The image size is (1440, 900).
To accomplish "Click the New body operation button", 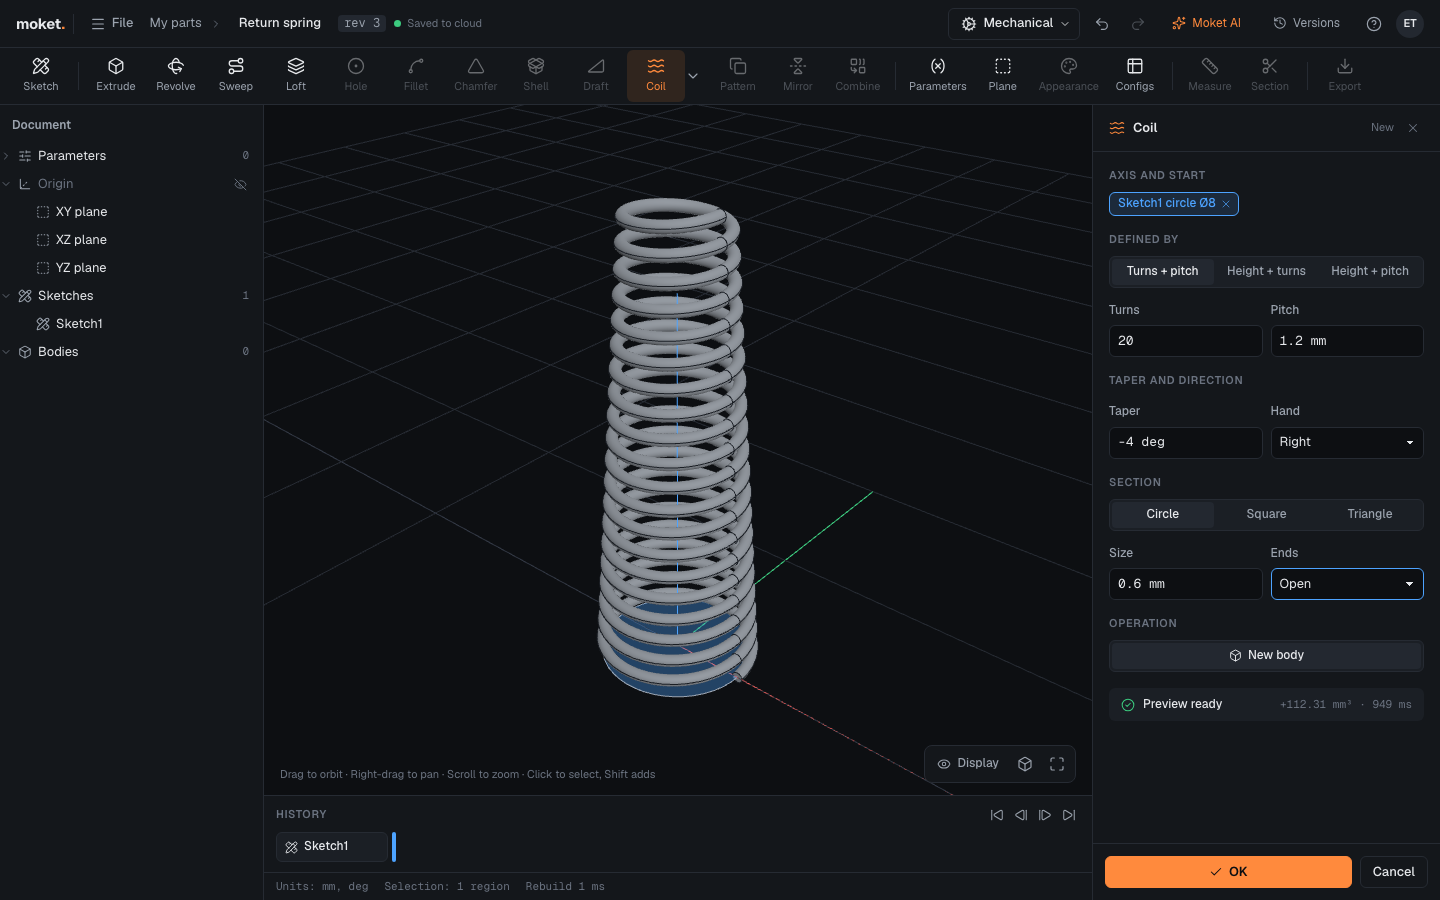I will coord(1266,656).
